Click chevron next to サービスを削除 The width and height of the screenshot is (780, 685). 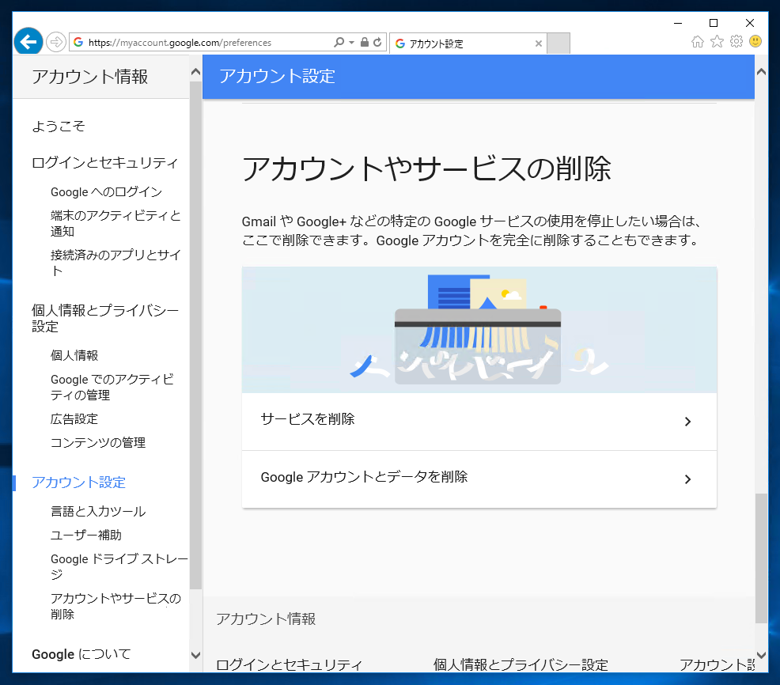click(x=687, y=422)
